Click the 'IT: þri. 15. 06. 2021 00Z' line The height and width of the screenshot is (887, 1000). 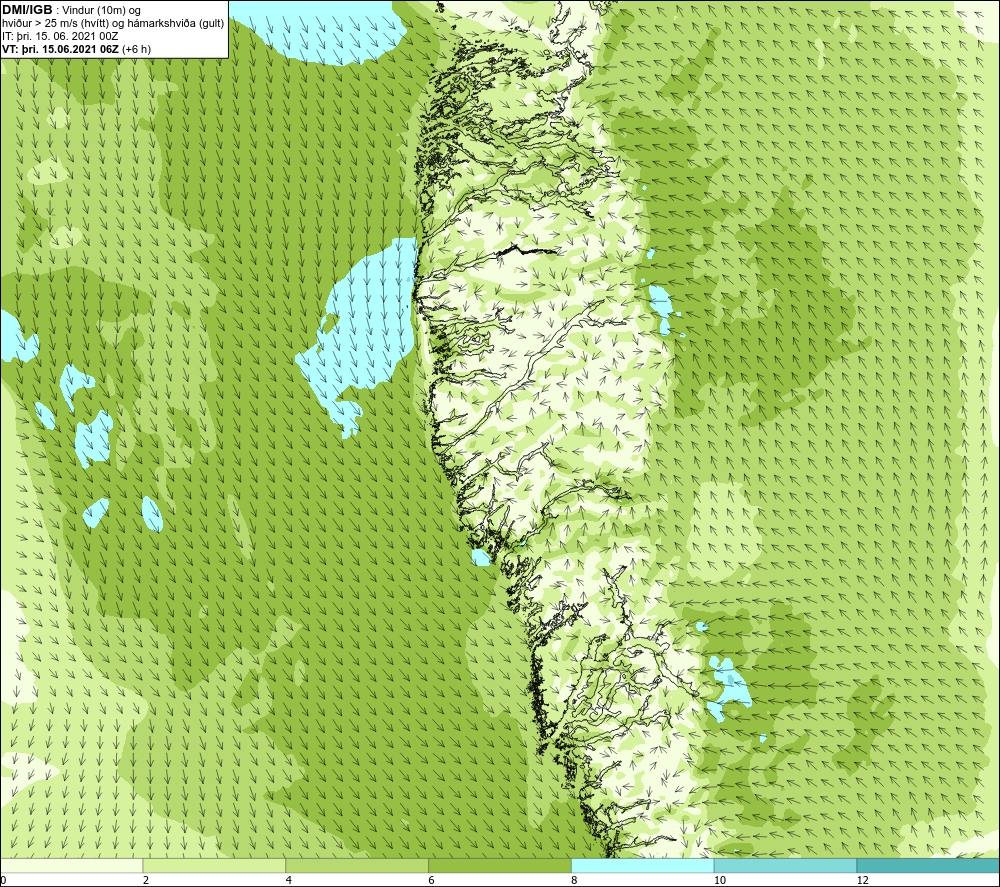pos(60,36)
